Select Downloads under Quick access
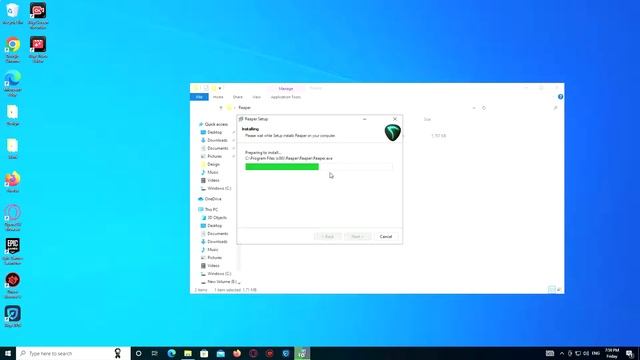 (214, 140)
